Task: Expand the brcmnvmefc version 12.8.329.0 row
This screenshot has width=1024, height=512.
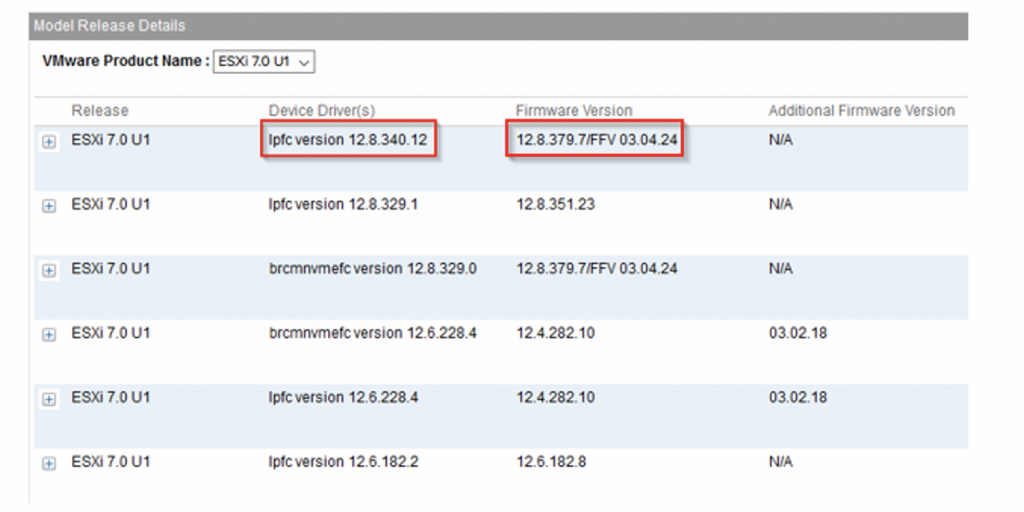Action: point(48,270)
